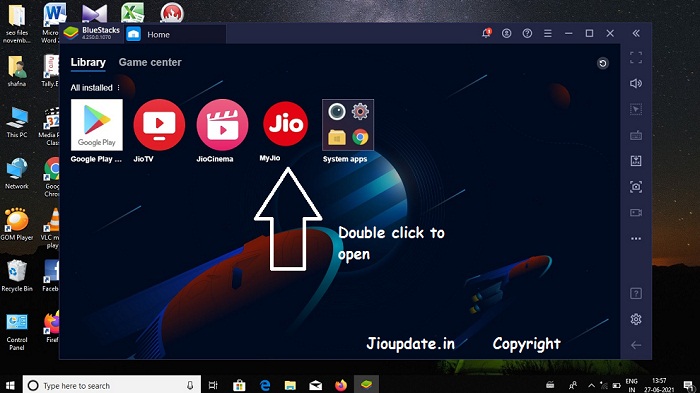Click the refresh icon in Library
The height and width of the screenshot is (393, 700).
(603, 63)
